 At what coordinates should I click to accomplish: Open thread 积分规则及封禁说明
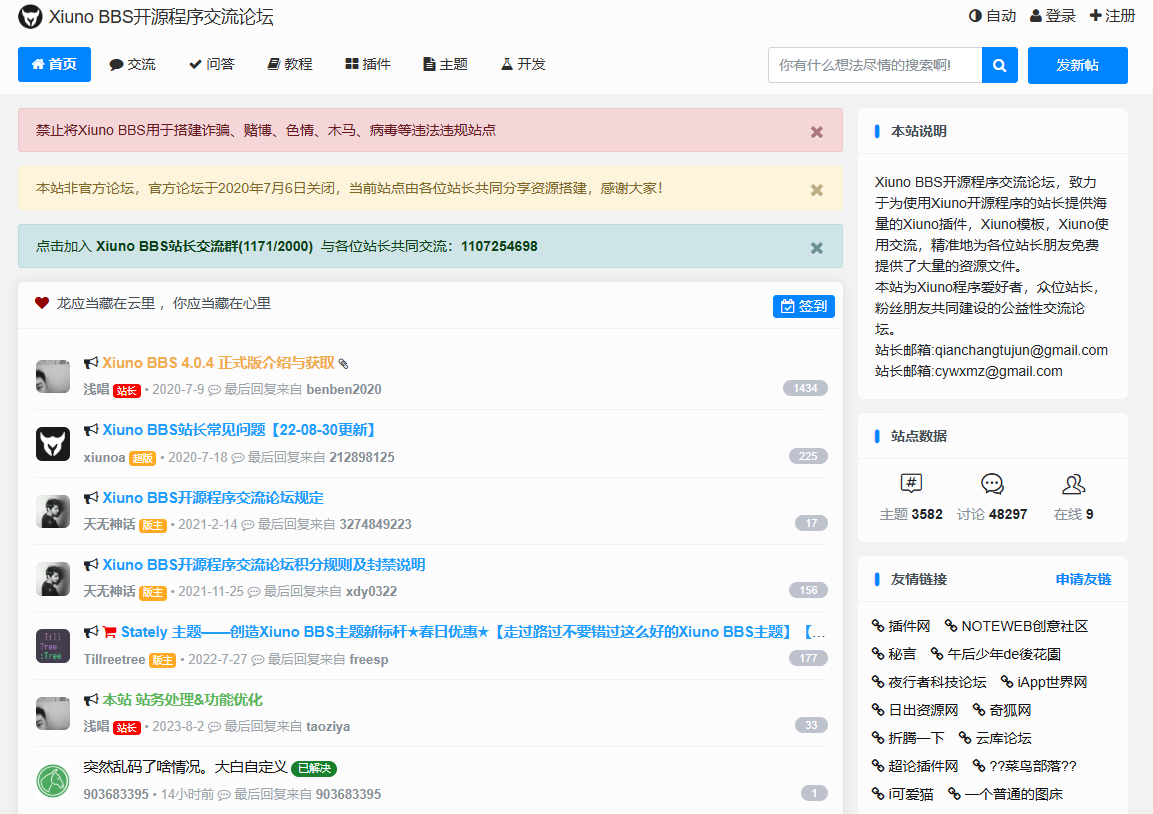(x=264, y=565)
